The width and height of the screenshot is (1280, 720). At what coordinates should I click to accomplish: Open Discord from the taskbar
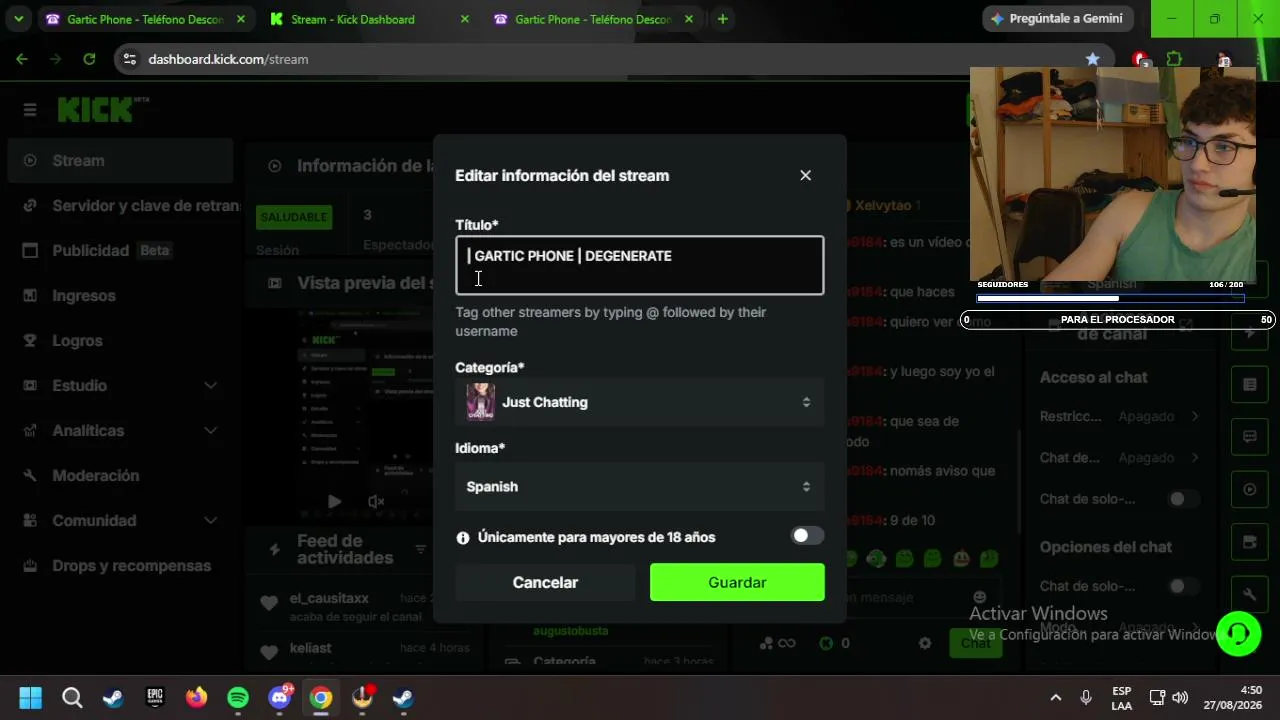(279, 697)
